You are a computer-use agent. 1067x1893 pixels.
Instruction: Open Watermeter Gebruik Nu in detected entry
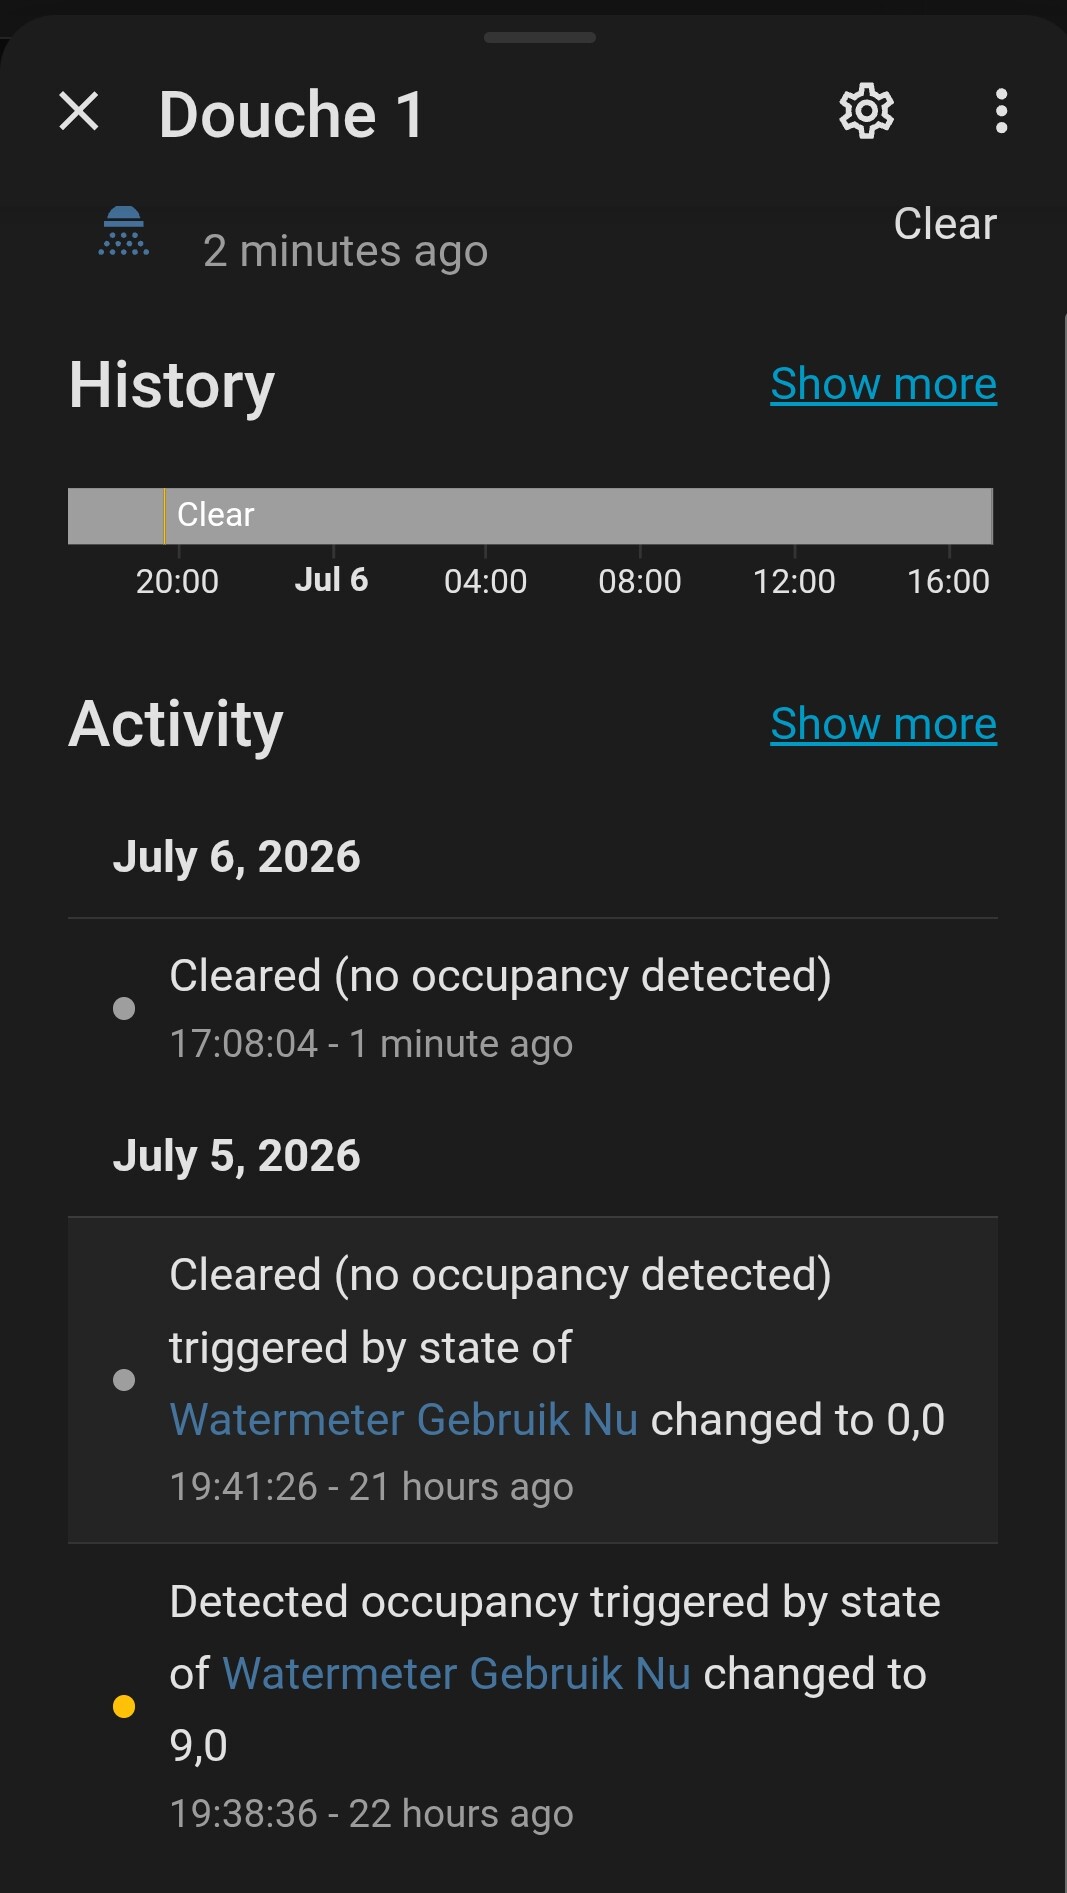point(456,1674)
